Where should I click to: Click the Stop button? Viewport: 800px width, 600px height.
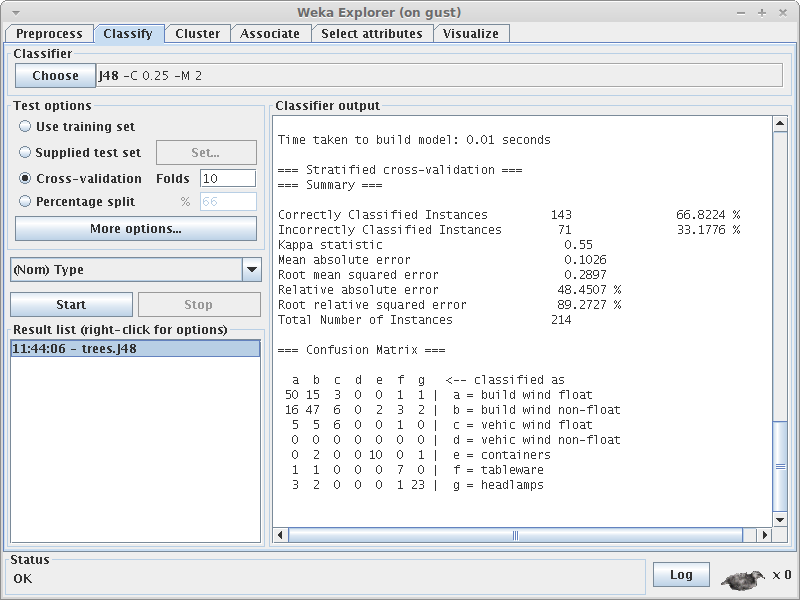coord(199,305)
